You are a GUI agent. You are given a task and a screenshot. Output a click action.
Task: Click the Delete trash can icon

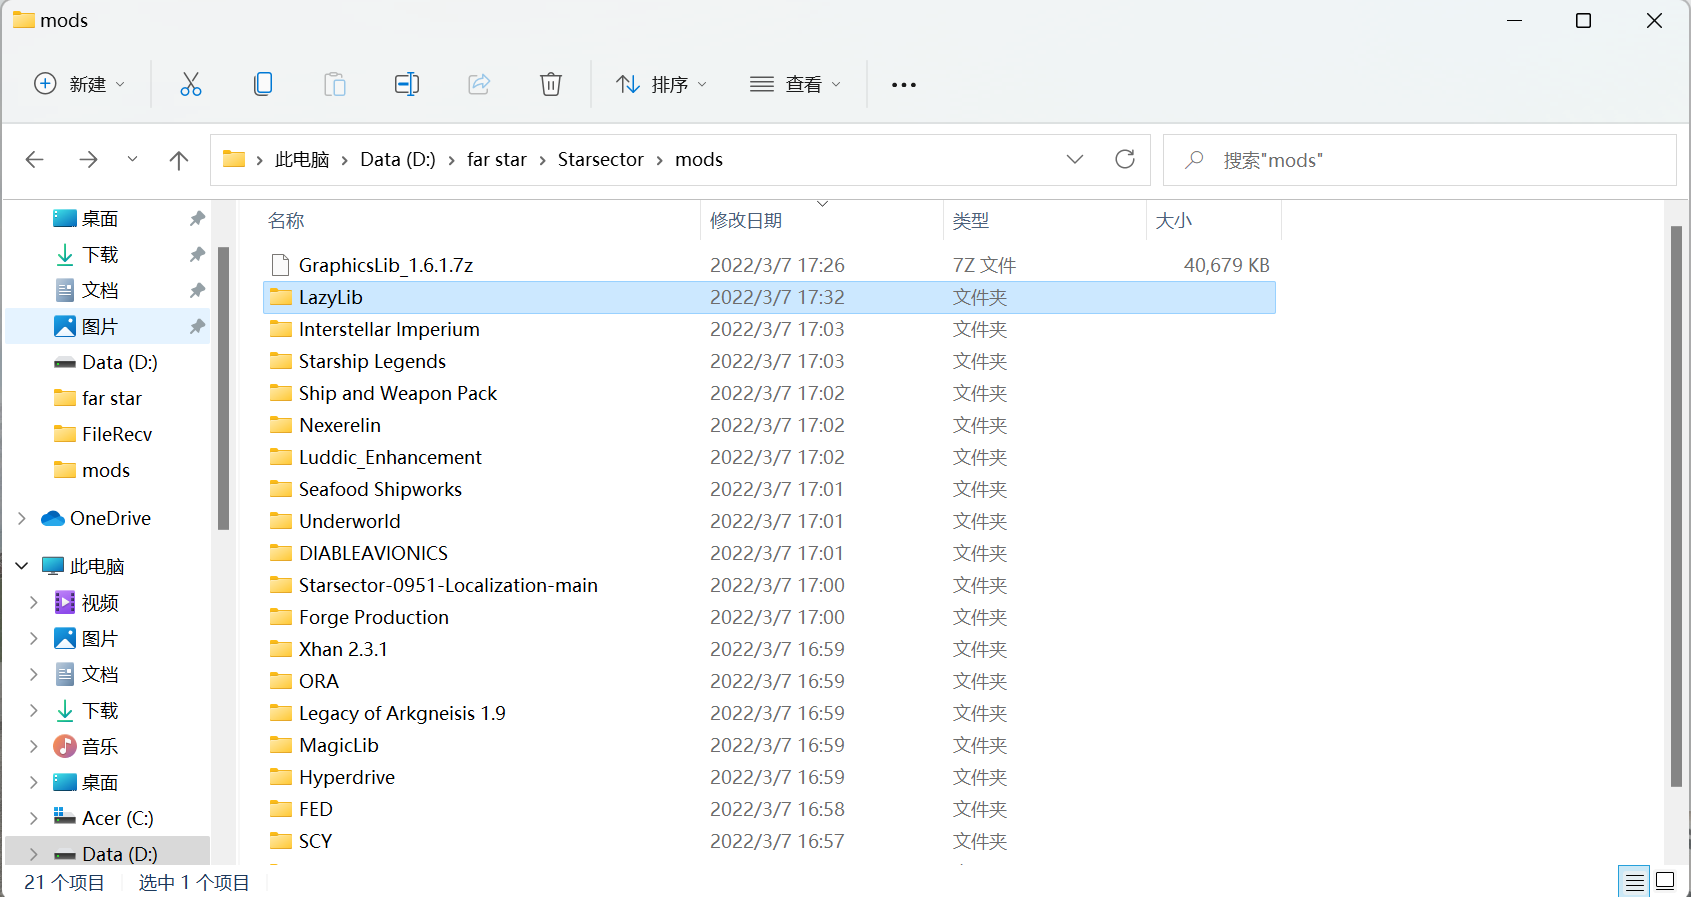pyautogui.click(x=551, y=84)
